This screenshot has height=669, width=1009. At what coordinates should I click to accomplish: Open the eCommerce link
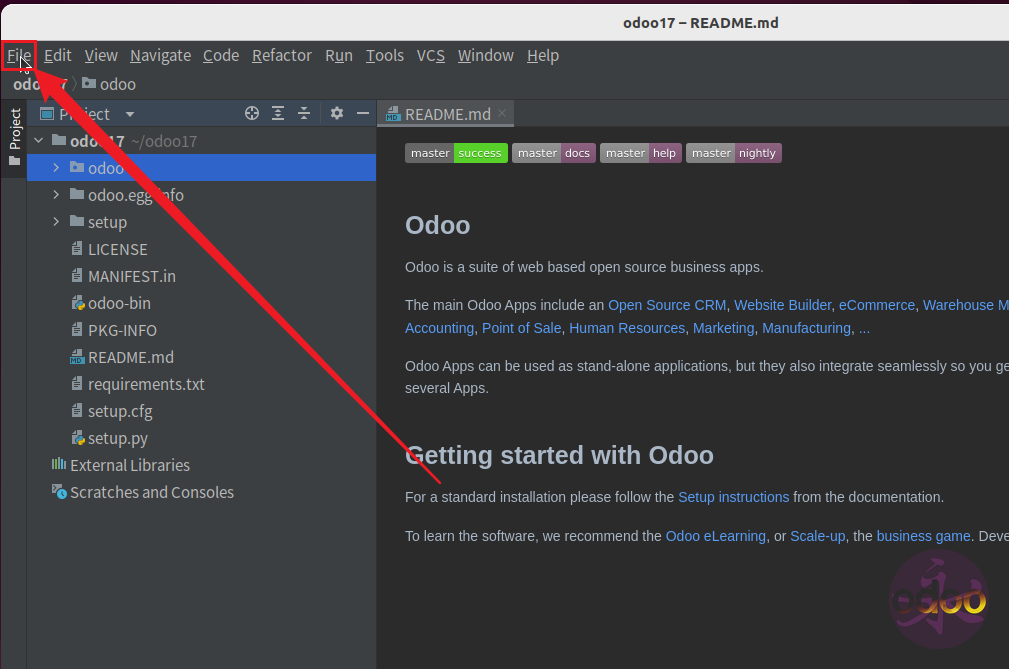876,305
